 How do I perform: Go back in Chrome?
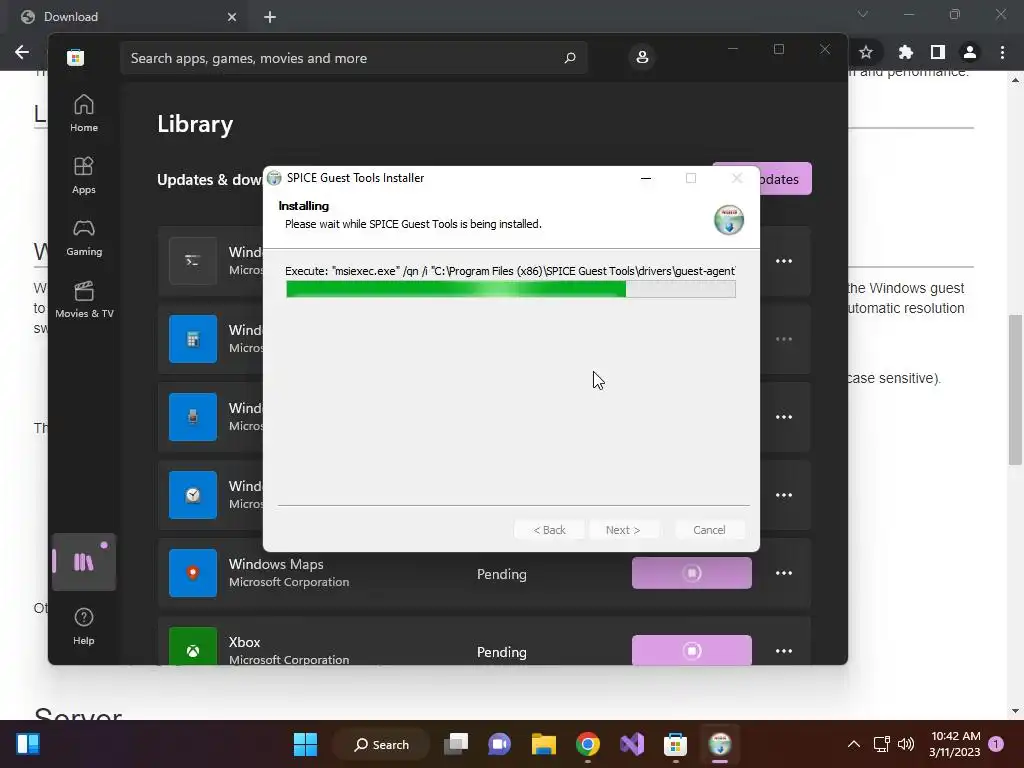(x=22, y=52)
